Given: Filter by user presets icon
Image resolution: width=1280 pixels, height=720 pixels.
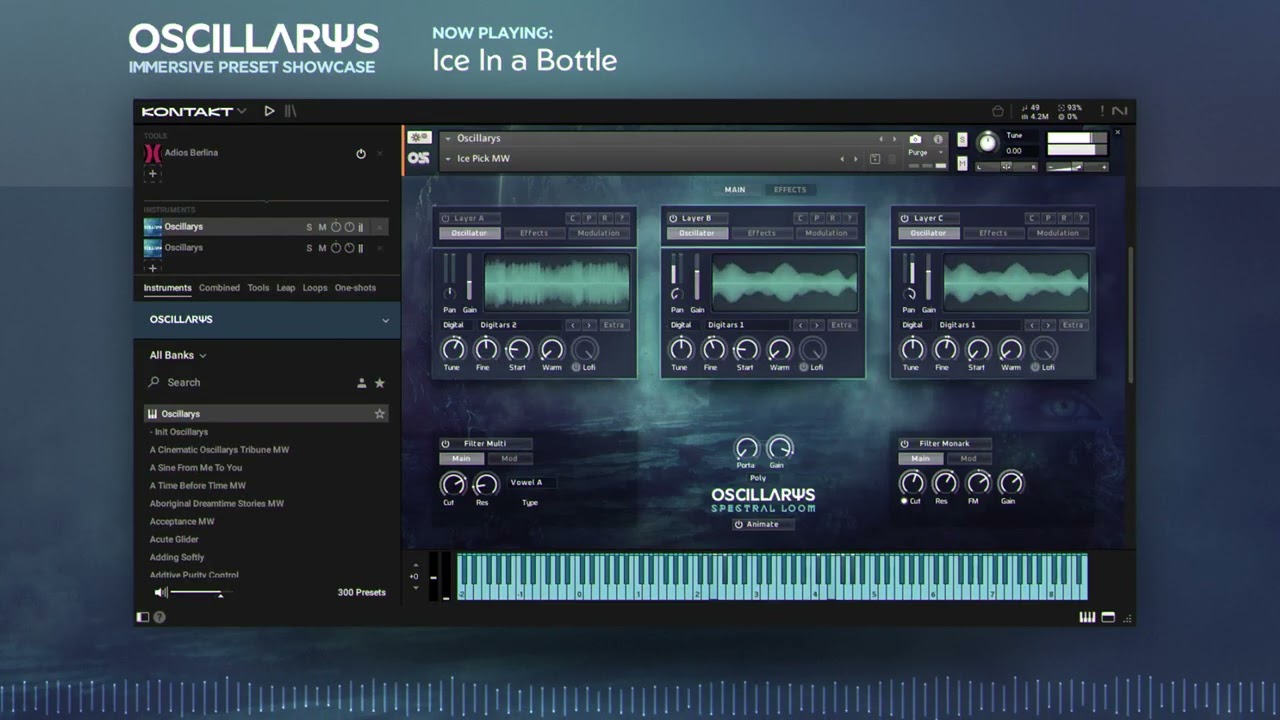Looking at the screenshot, I should click(x=362, y=383).
